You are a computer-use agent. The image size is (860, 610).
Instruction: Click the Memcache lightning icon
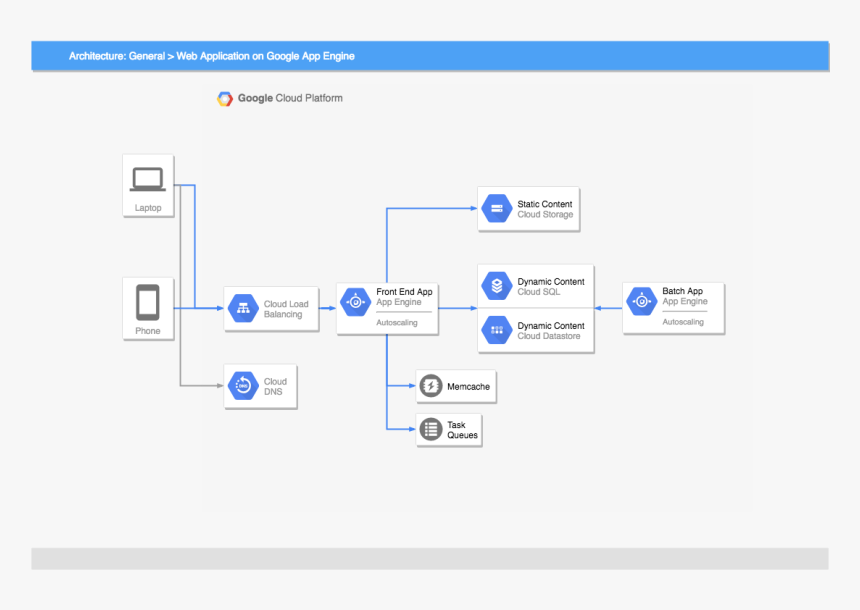click(430, 386)
